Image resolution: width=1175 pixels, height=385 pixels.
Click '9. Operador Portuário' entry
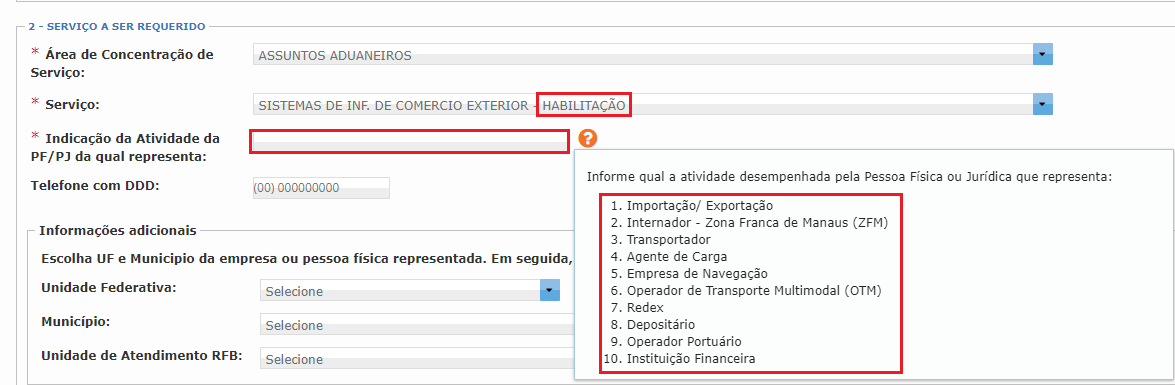pos(676,342)
